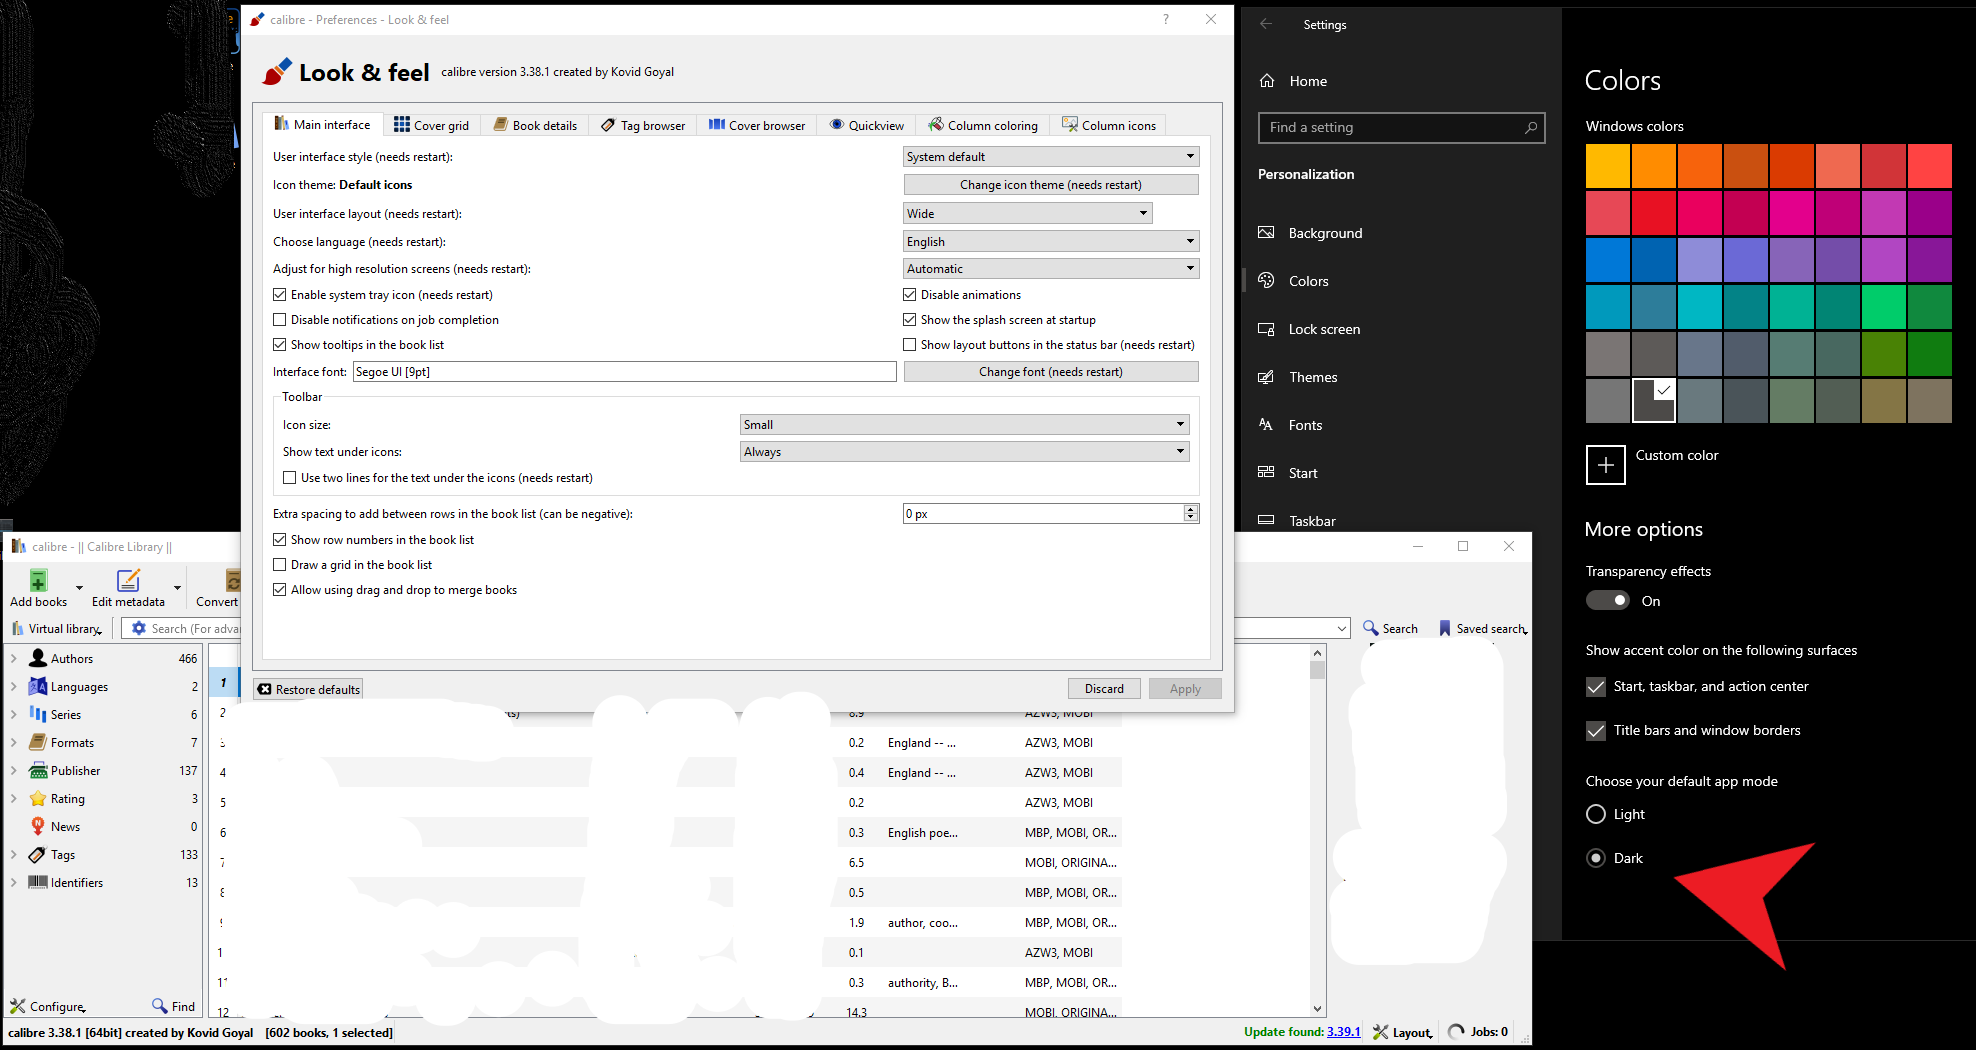This screenshot has height=1050, width=1976.
Task: Click the Authors icon in Tag browser
Action: [38, 658]
